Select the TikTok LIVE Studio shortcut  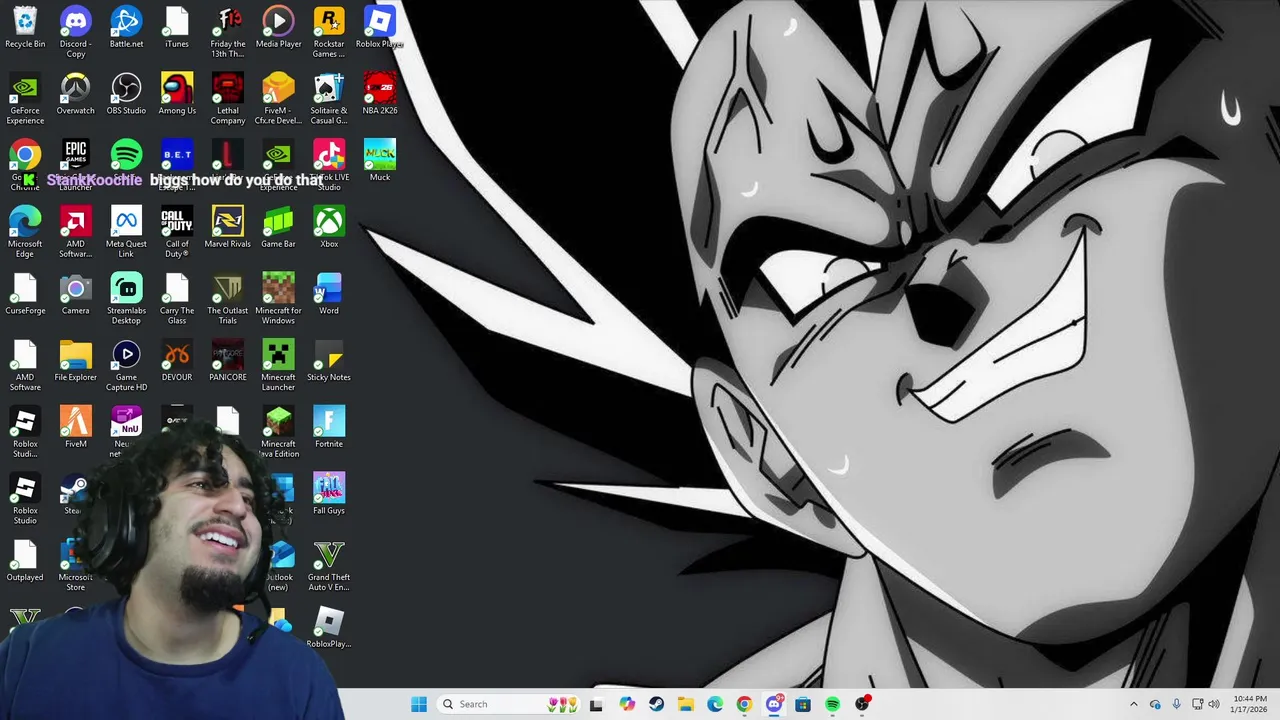point(329,166)
